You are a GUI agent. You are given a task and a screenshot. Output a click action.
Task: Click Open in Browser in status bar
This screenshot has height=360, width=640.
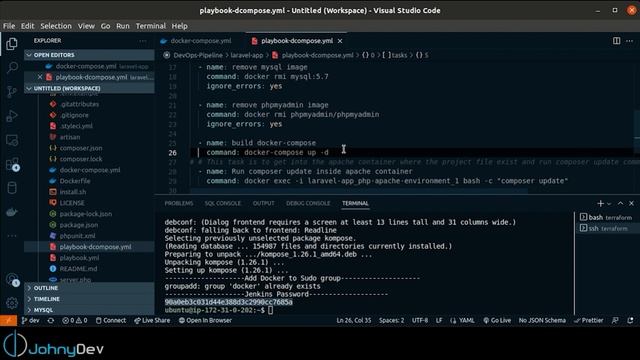tap(205, 320)
